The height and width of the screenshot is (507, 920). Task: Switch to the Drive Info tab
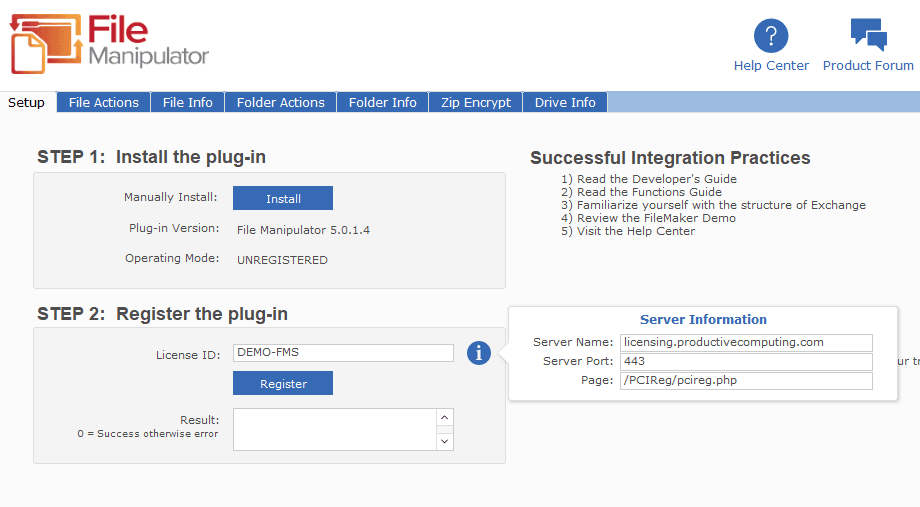(x=565, y=102)
